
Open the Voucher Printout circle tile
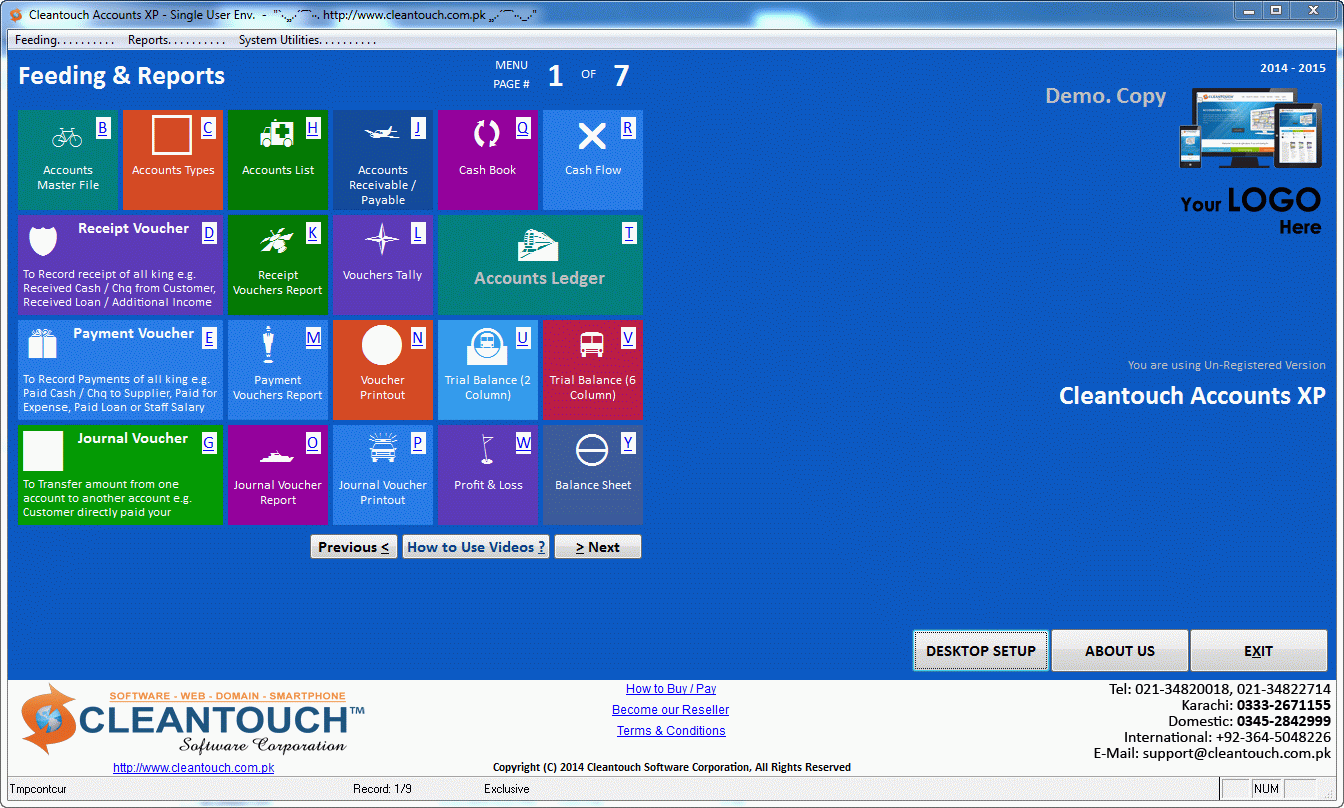click(383, 370)
